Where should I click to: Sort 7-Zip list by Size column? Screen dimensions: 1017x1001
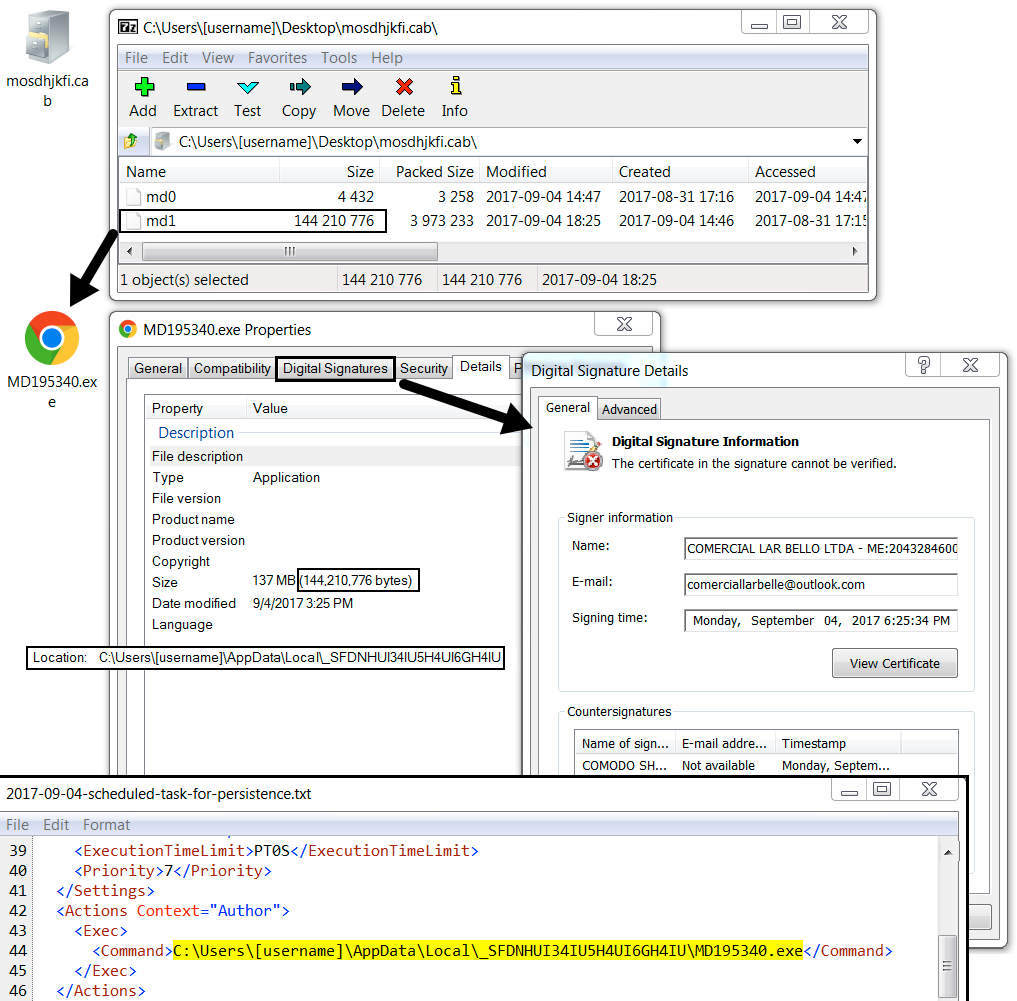pos(329,172)
